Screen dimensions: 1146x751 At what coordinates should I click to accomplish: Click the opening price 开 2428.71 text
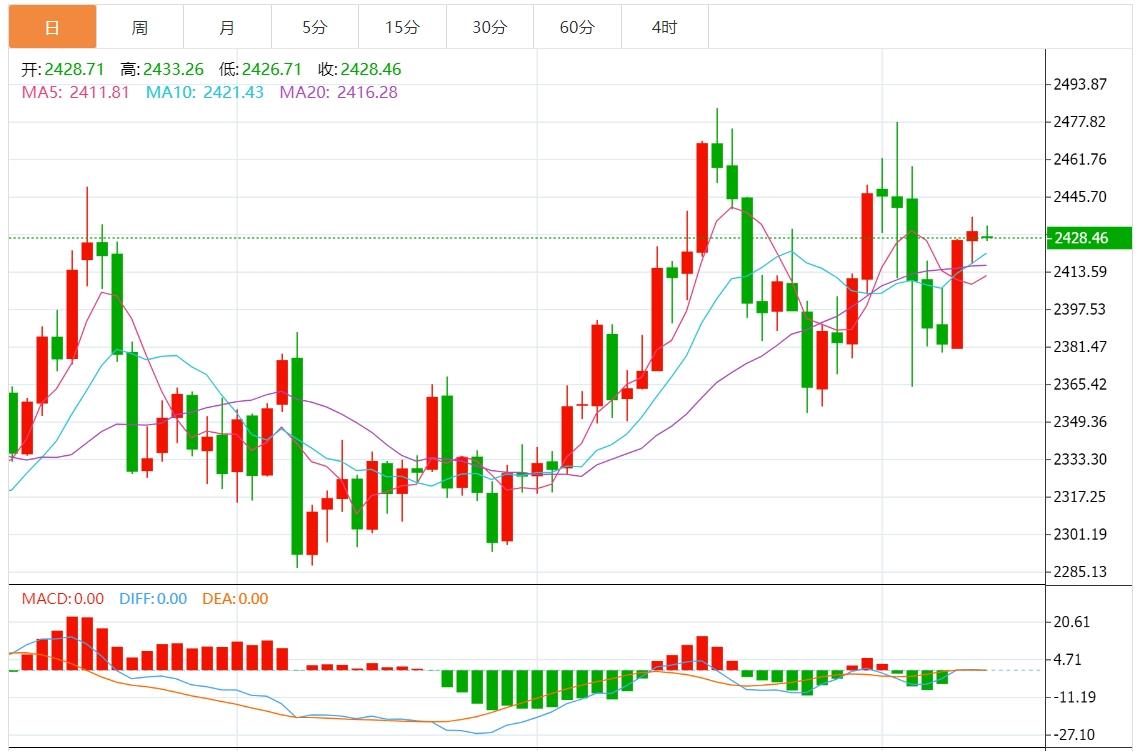coord(63,70)
